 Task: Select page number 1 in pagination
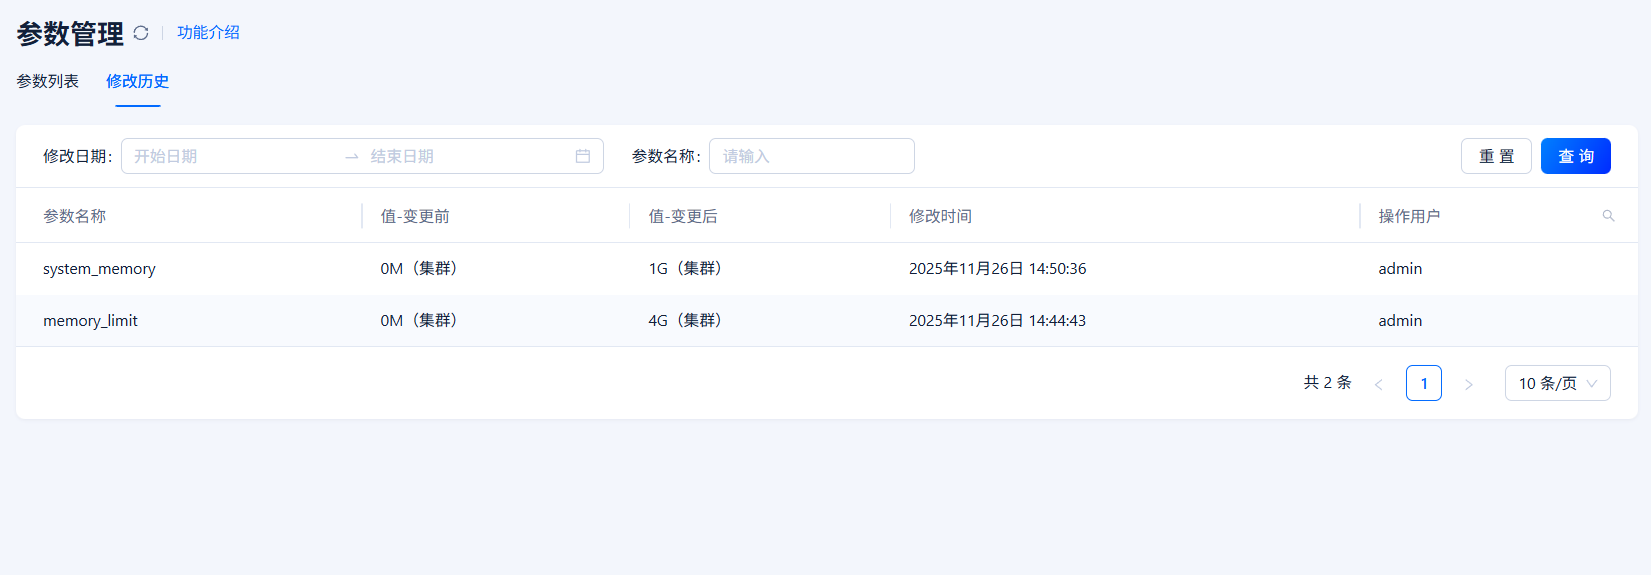pyautogui.click(x=1423, y=383)
